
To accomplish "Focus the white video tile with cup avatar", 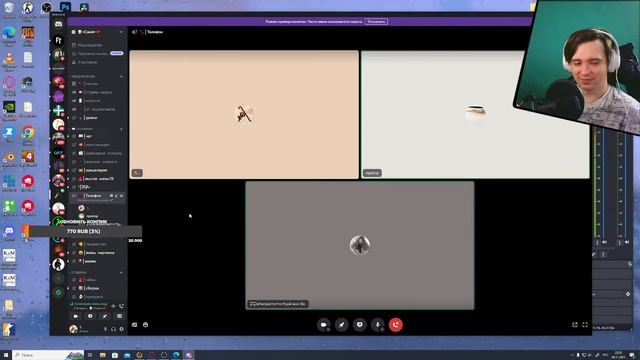I will point(475,114).
